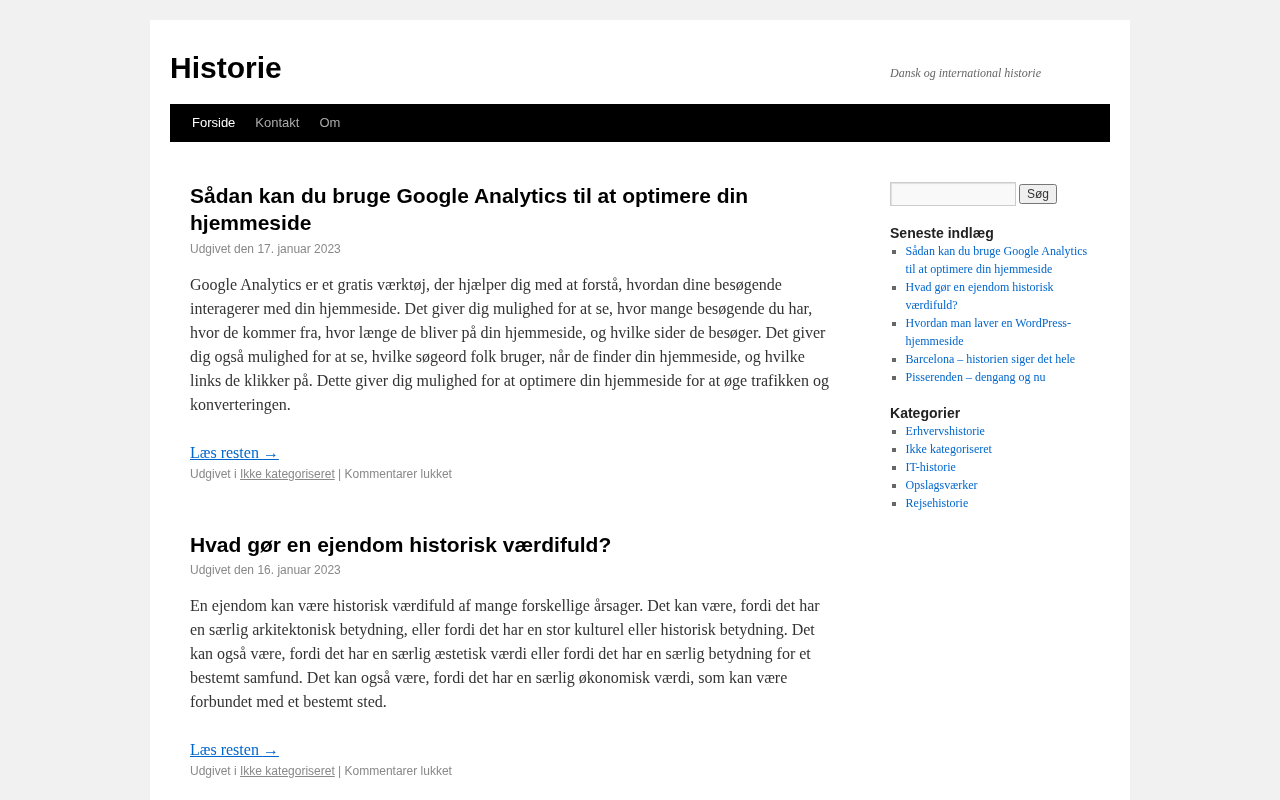Image resolution: width=1280 pixels, height=800 pixels.
Task: Open Barcelona – historien siger det hele
Action: 990,359
